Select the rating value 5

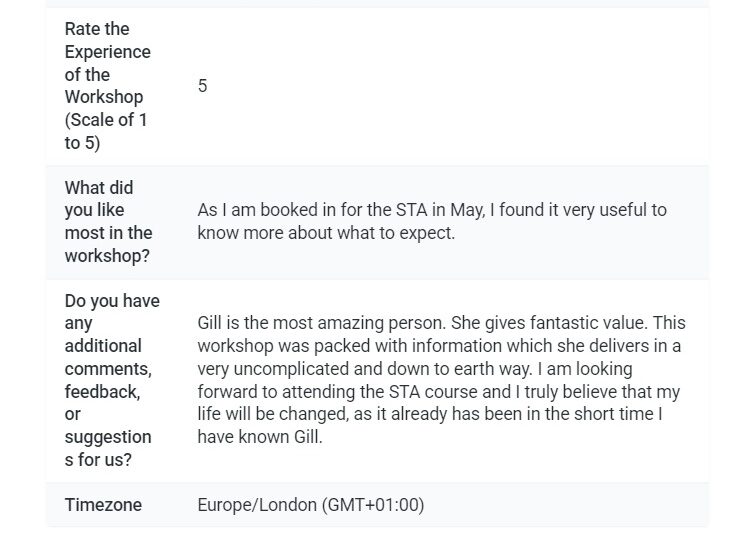coord(202,86)
